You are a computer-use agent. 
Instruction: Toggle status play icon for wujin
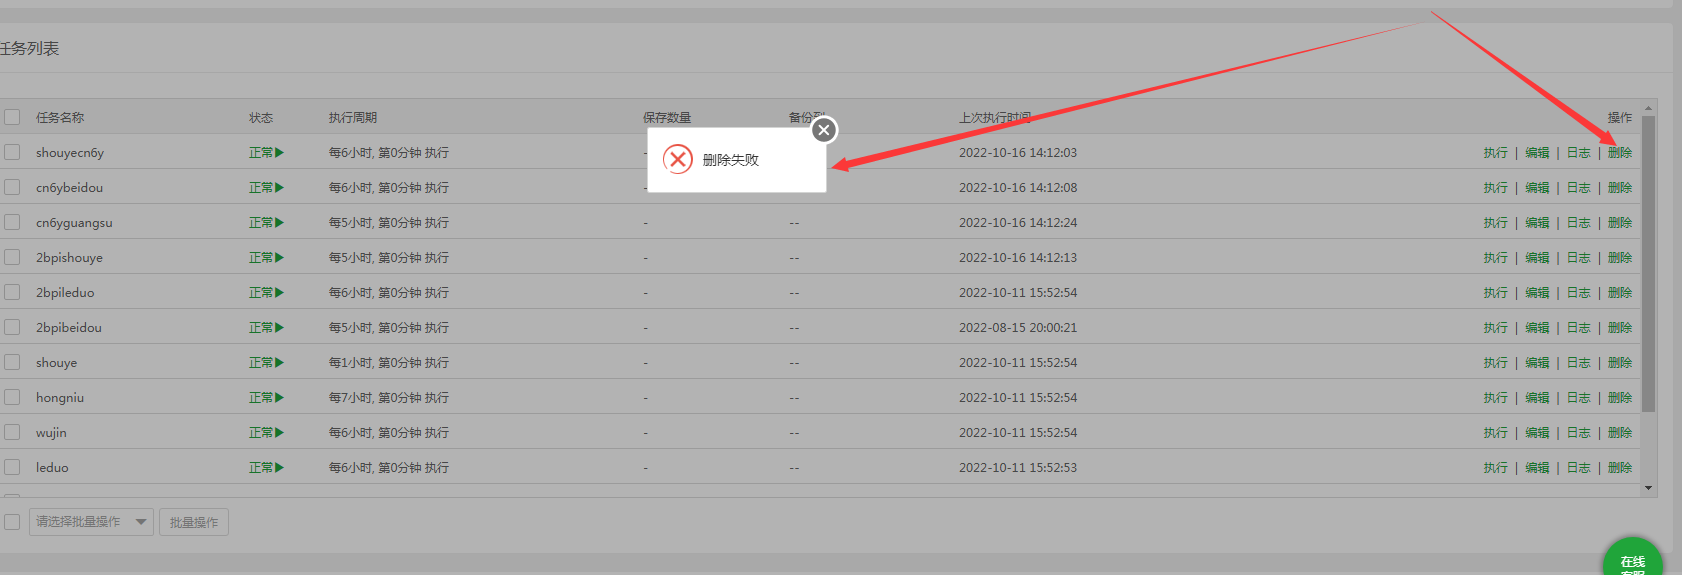click(x=280, y=432)
